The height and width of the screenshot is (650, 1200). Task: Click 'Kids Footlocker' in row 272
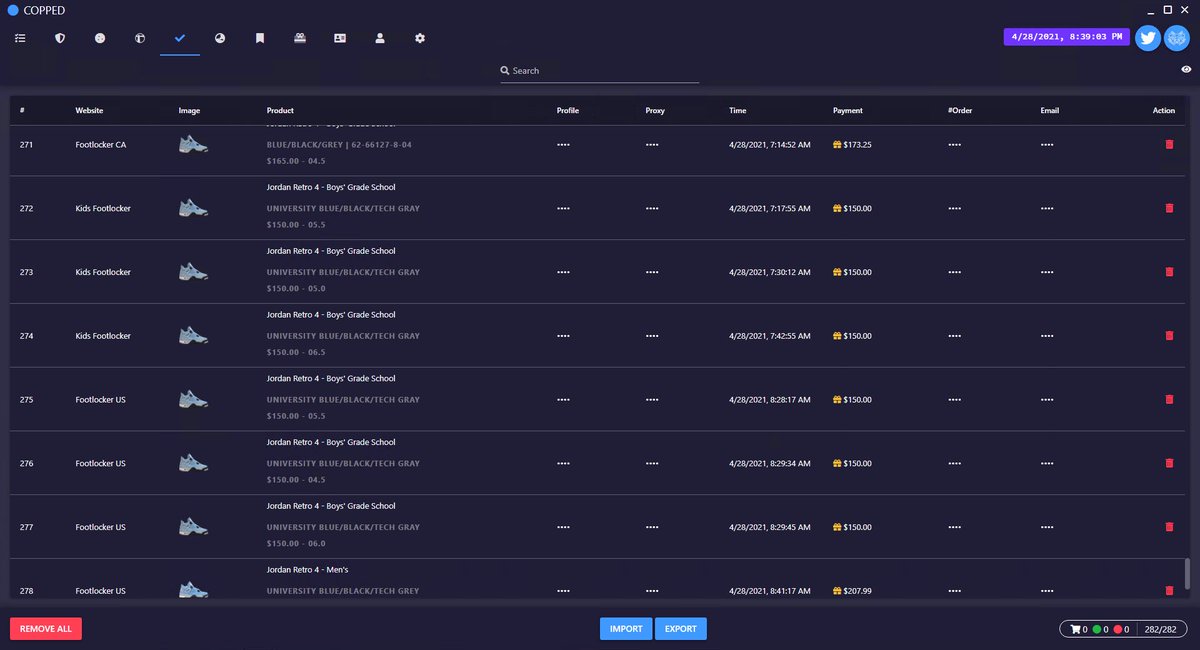pyautogui.click(x=103, y=208)
